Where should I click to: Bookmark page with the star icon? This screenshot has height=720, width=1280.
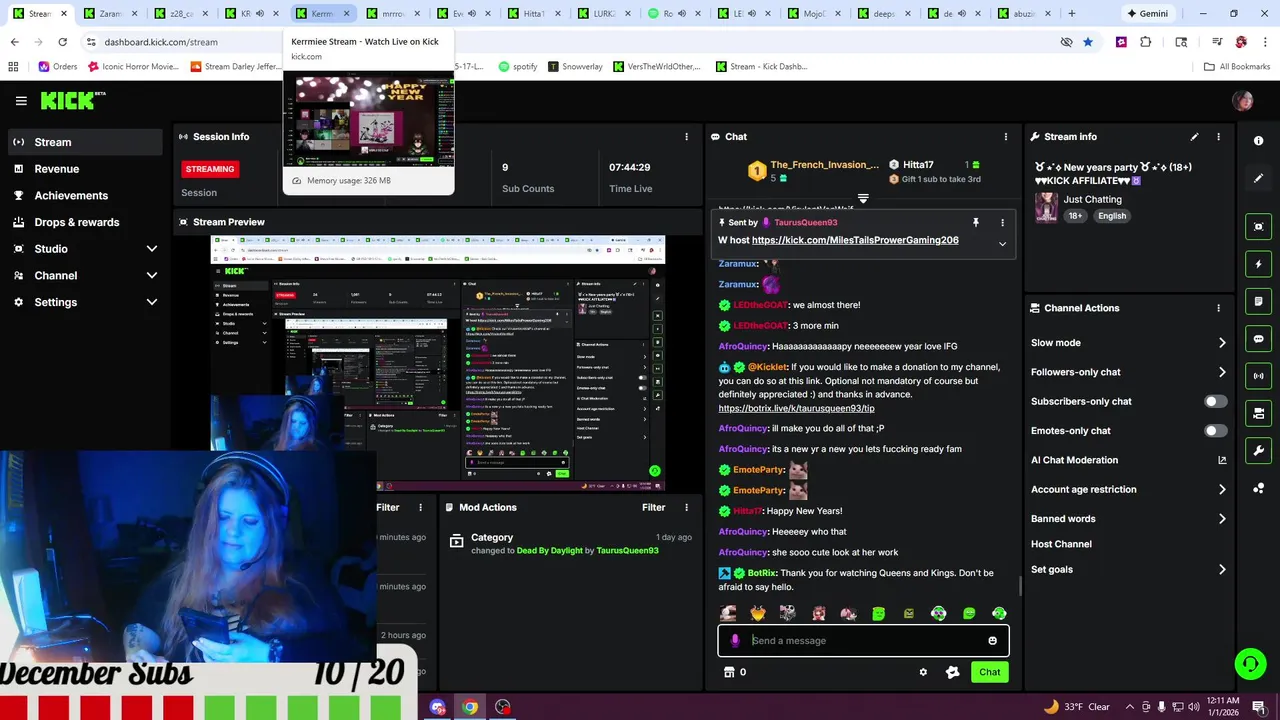1087,42
